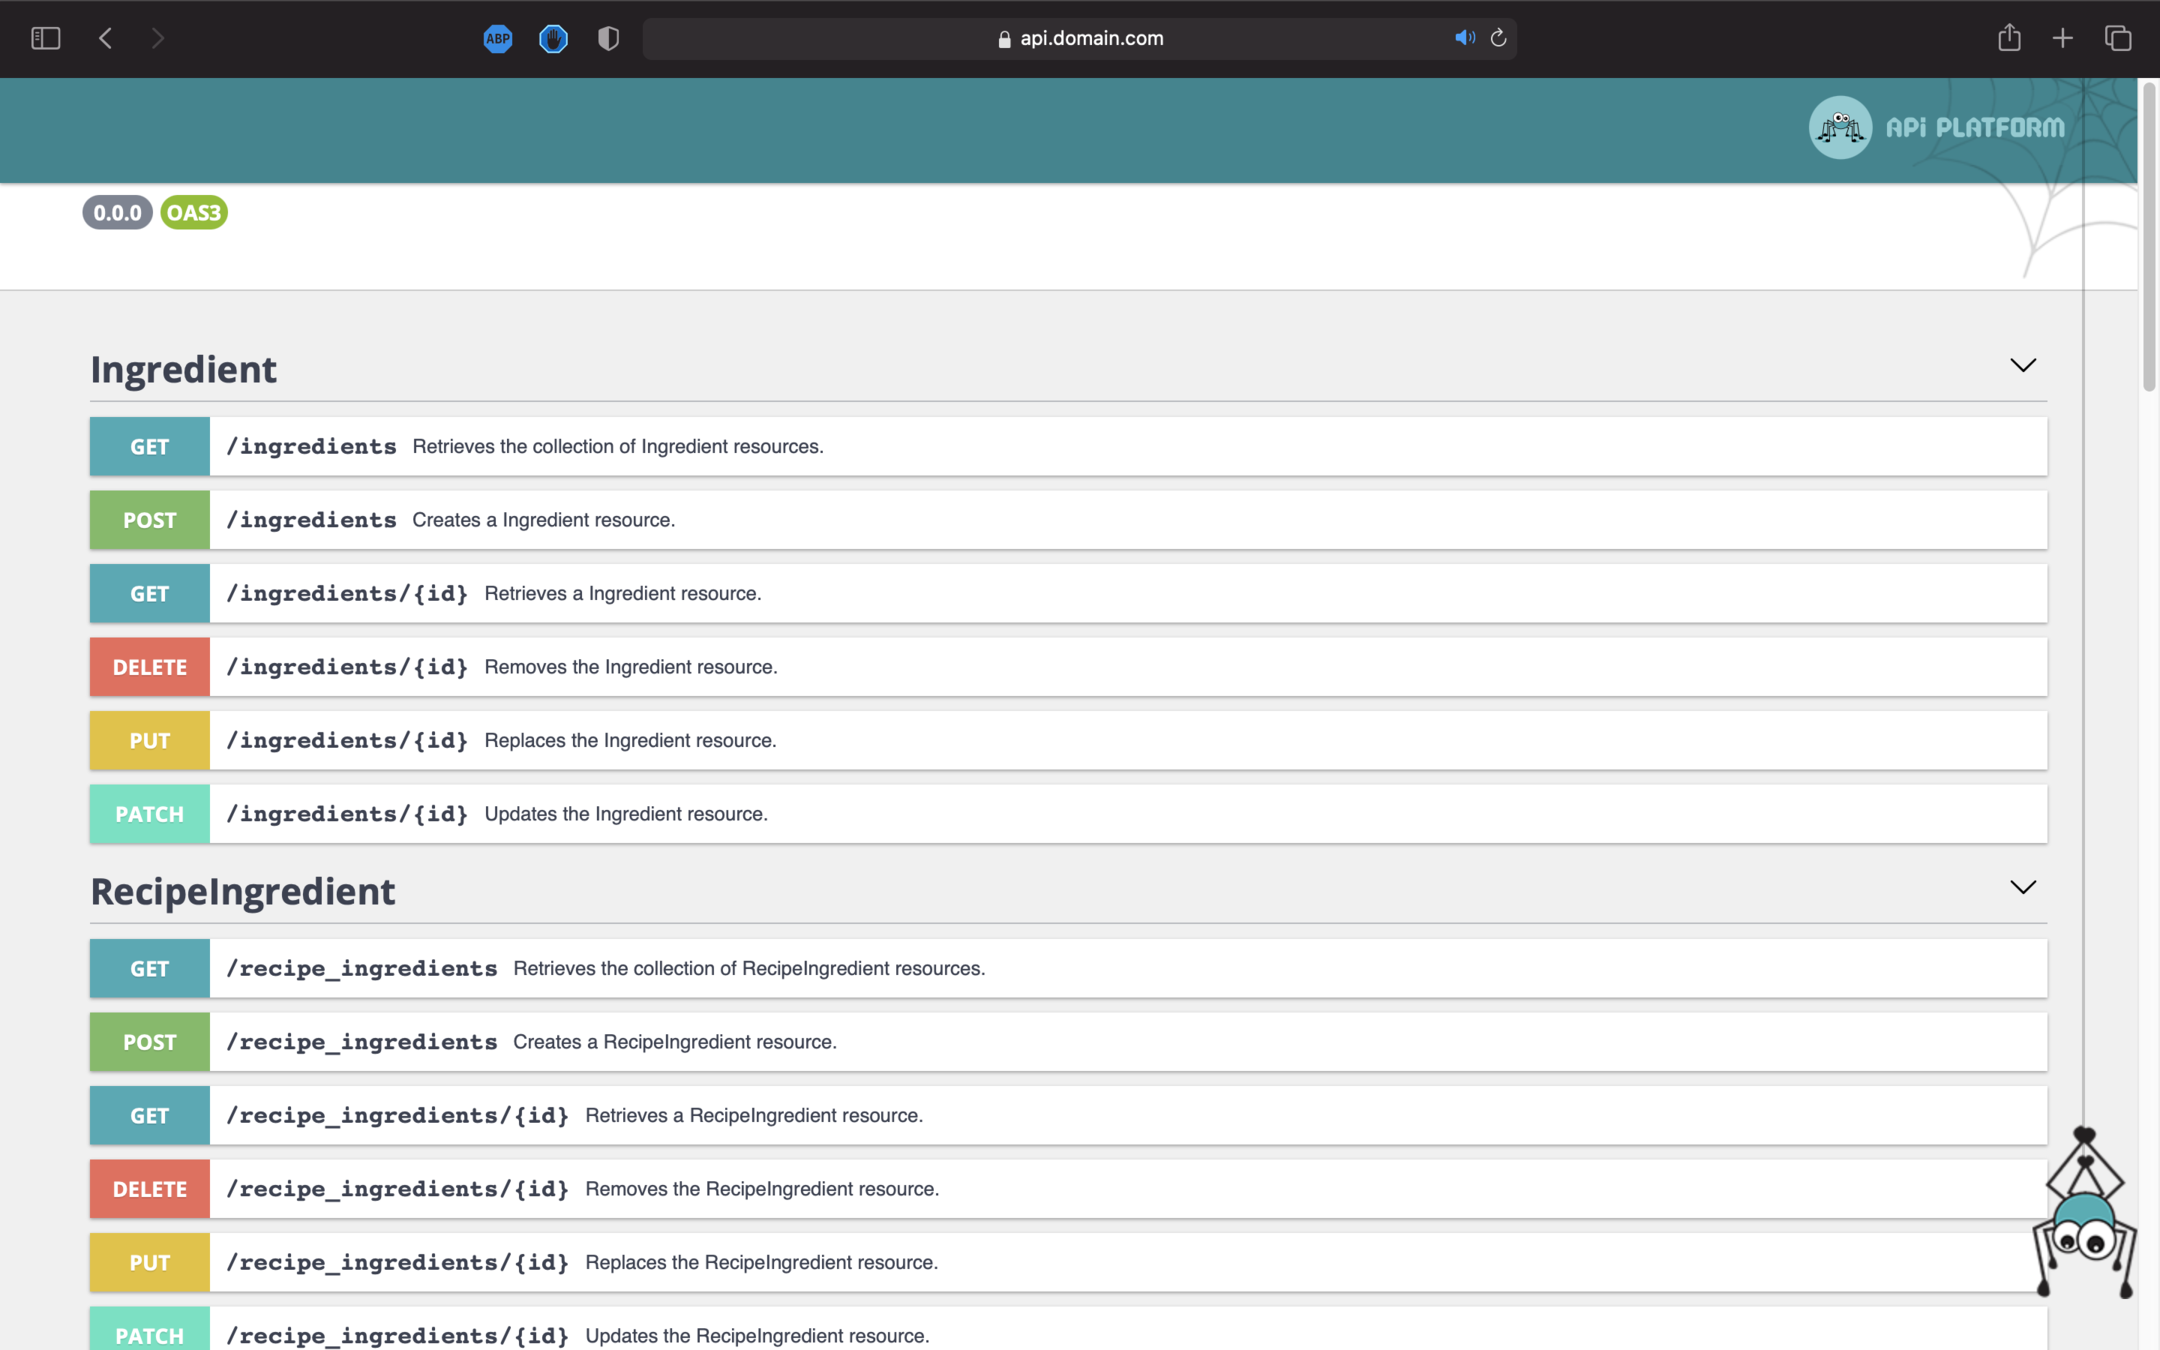
Task: Open the privacy shield report icon
Action: 608,38
